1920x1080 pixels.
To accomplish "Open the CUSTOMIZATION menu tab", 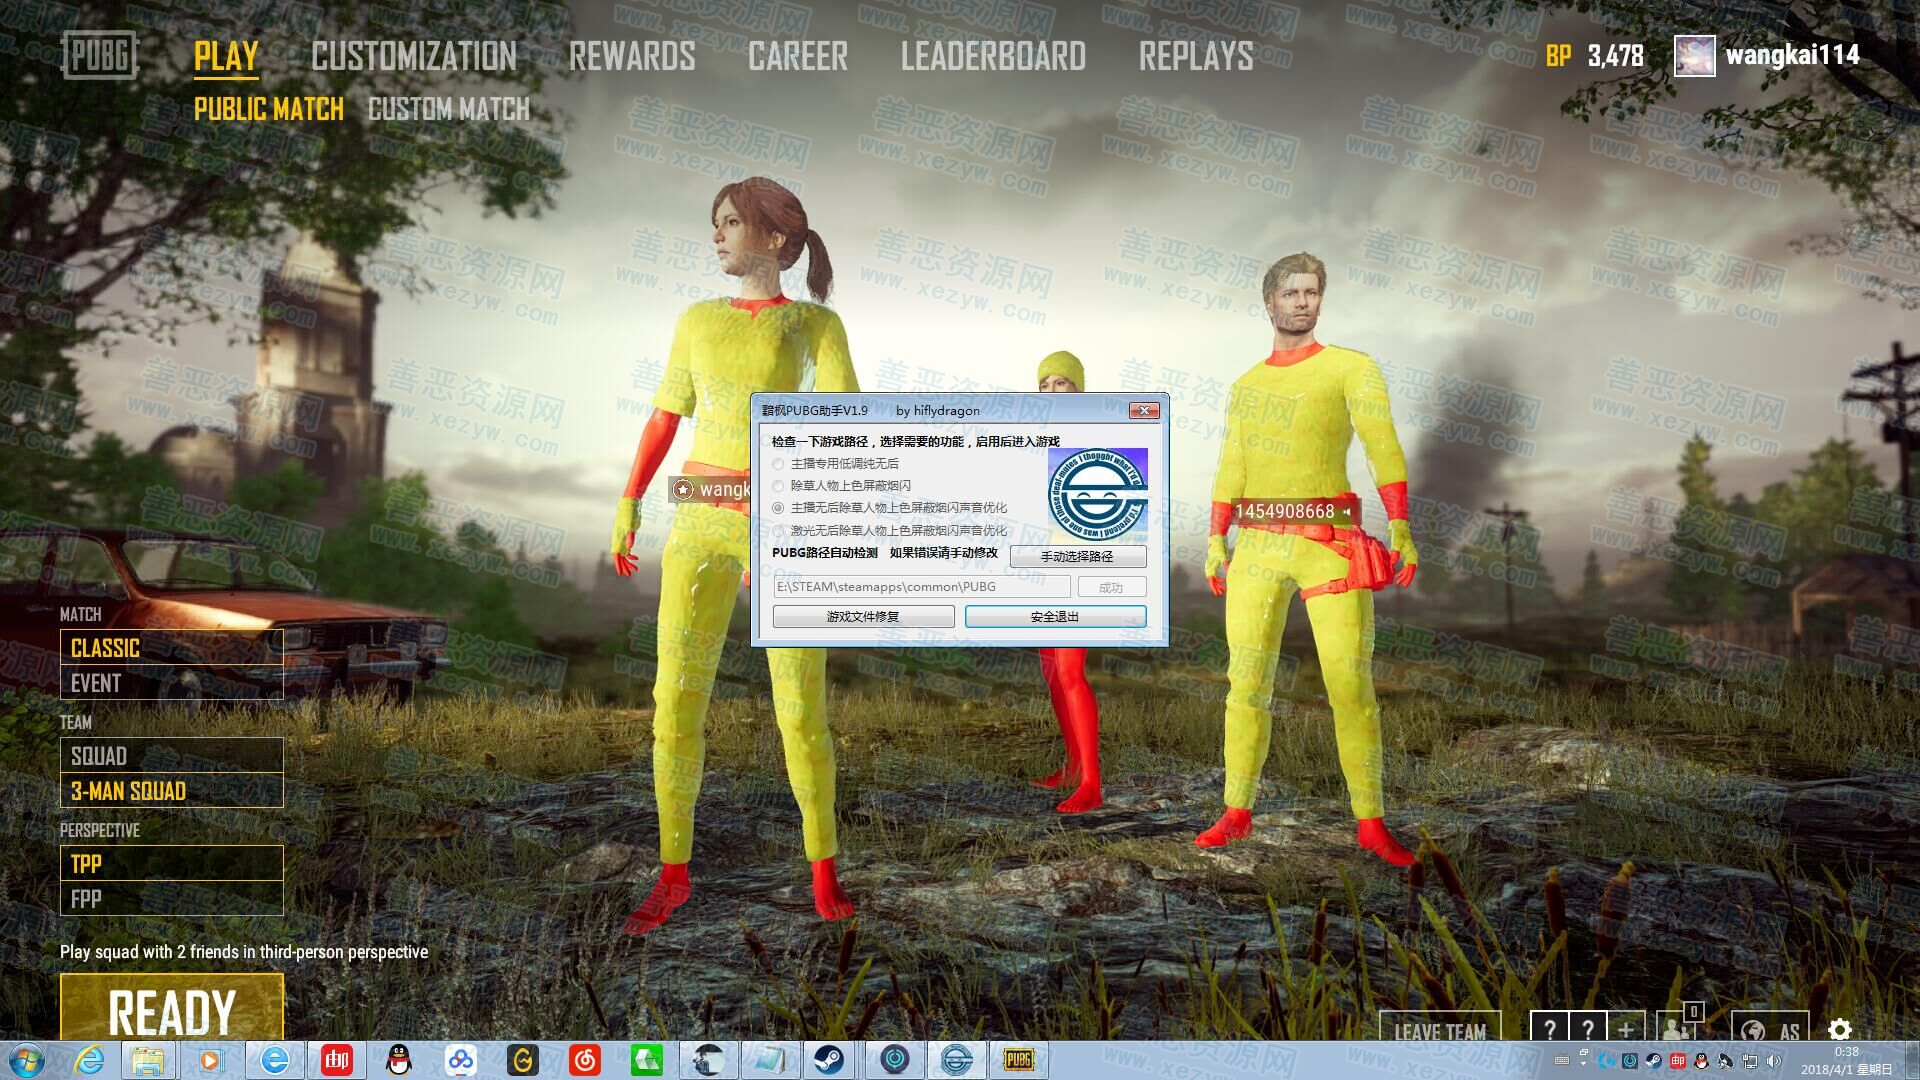I will point(414,56).
